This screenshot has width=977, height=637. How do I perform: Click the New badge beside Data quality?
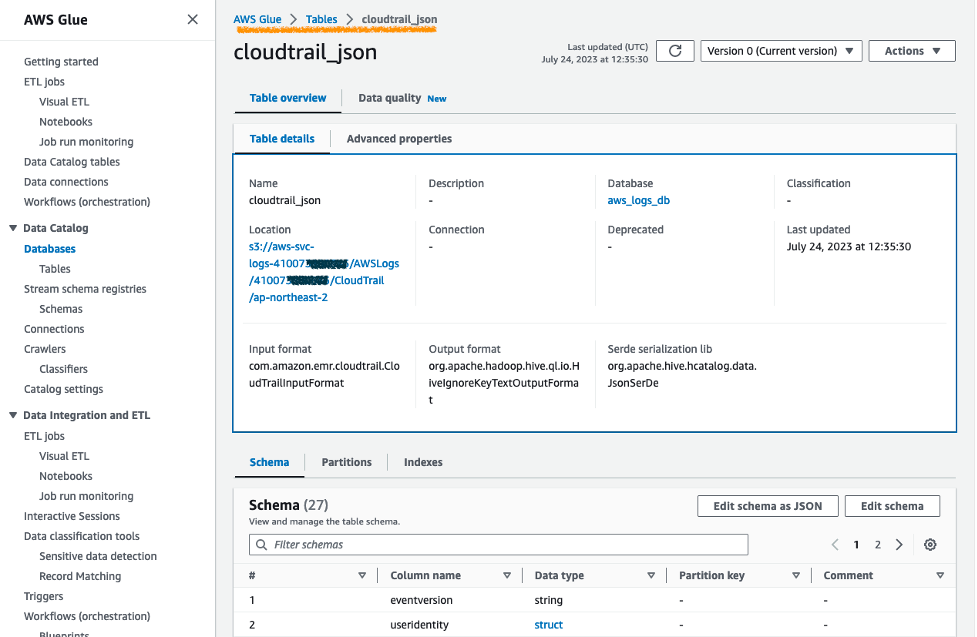(x=437, y=98)
